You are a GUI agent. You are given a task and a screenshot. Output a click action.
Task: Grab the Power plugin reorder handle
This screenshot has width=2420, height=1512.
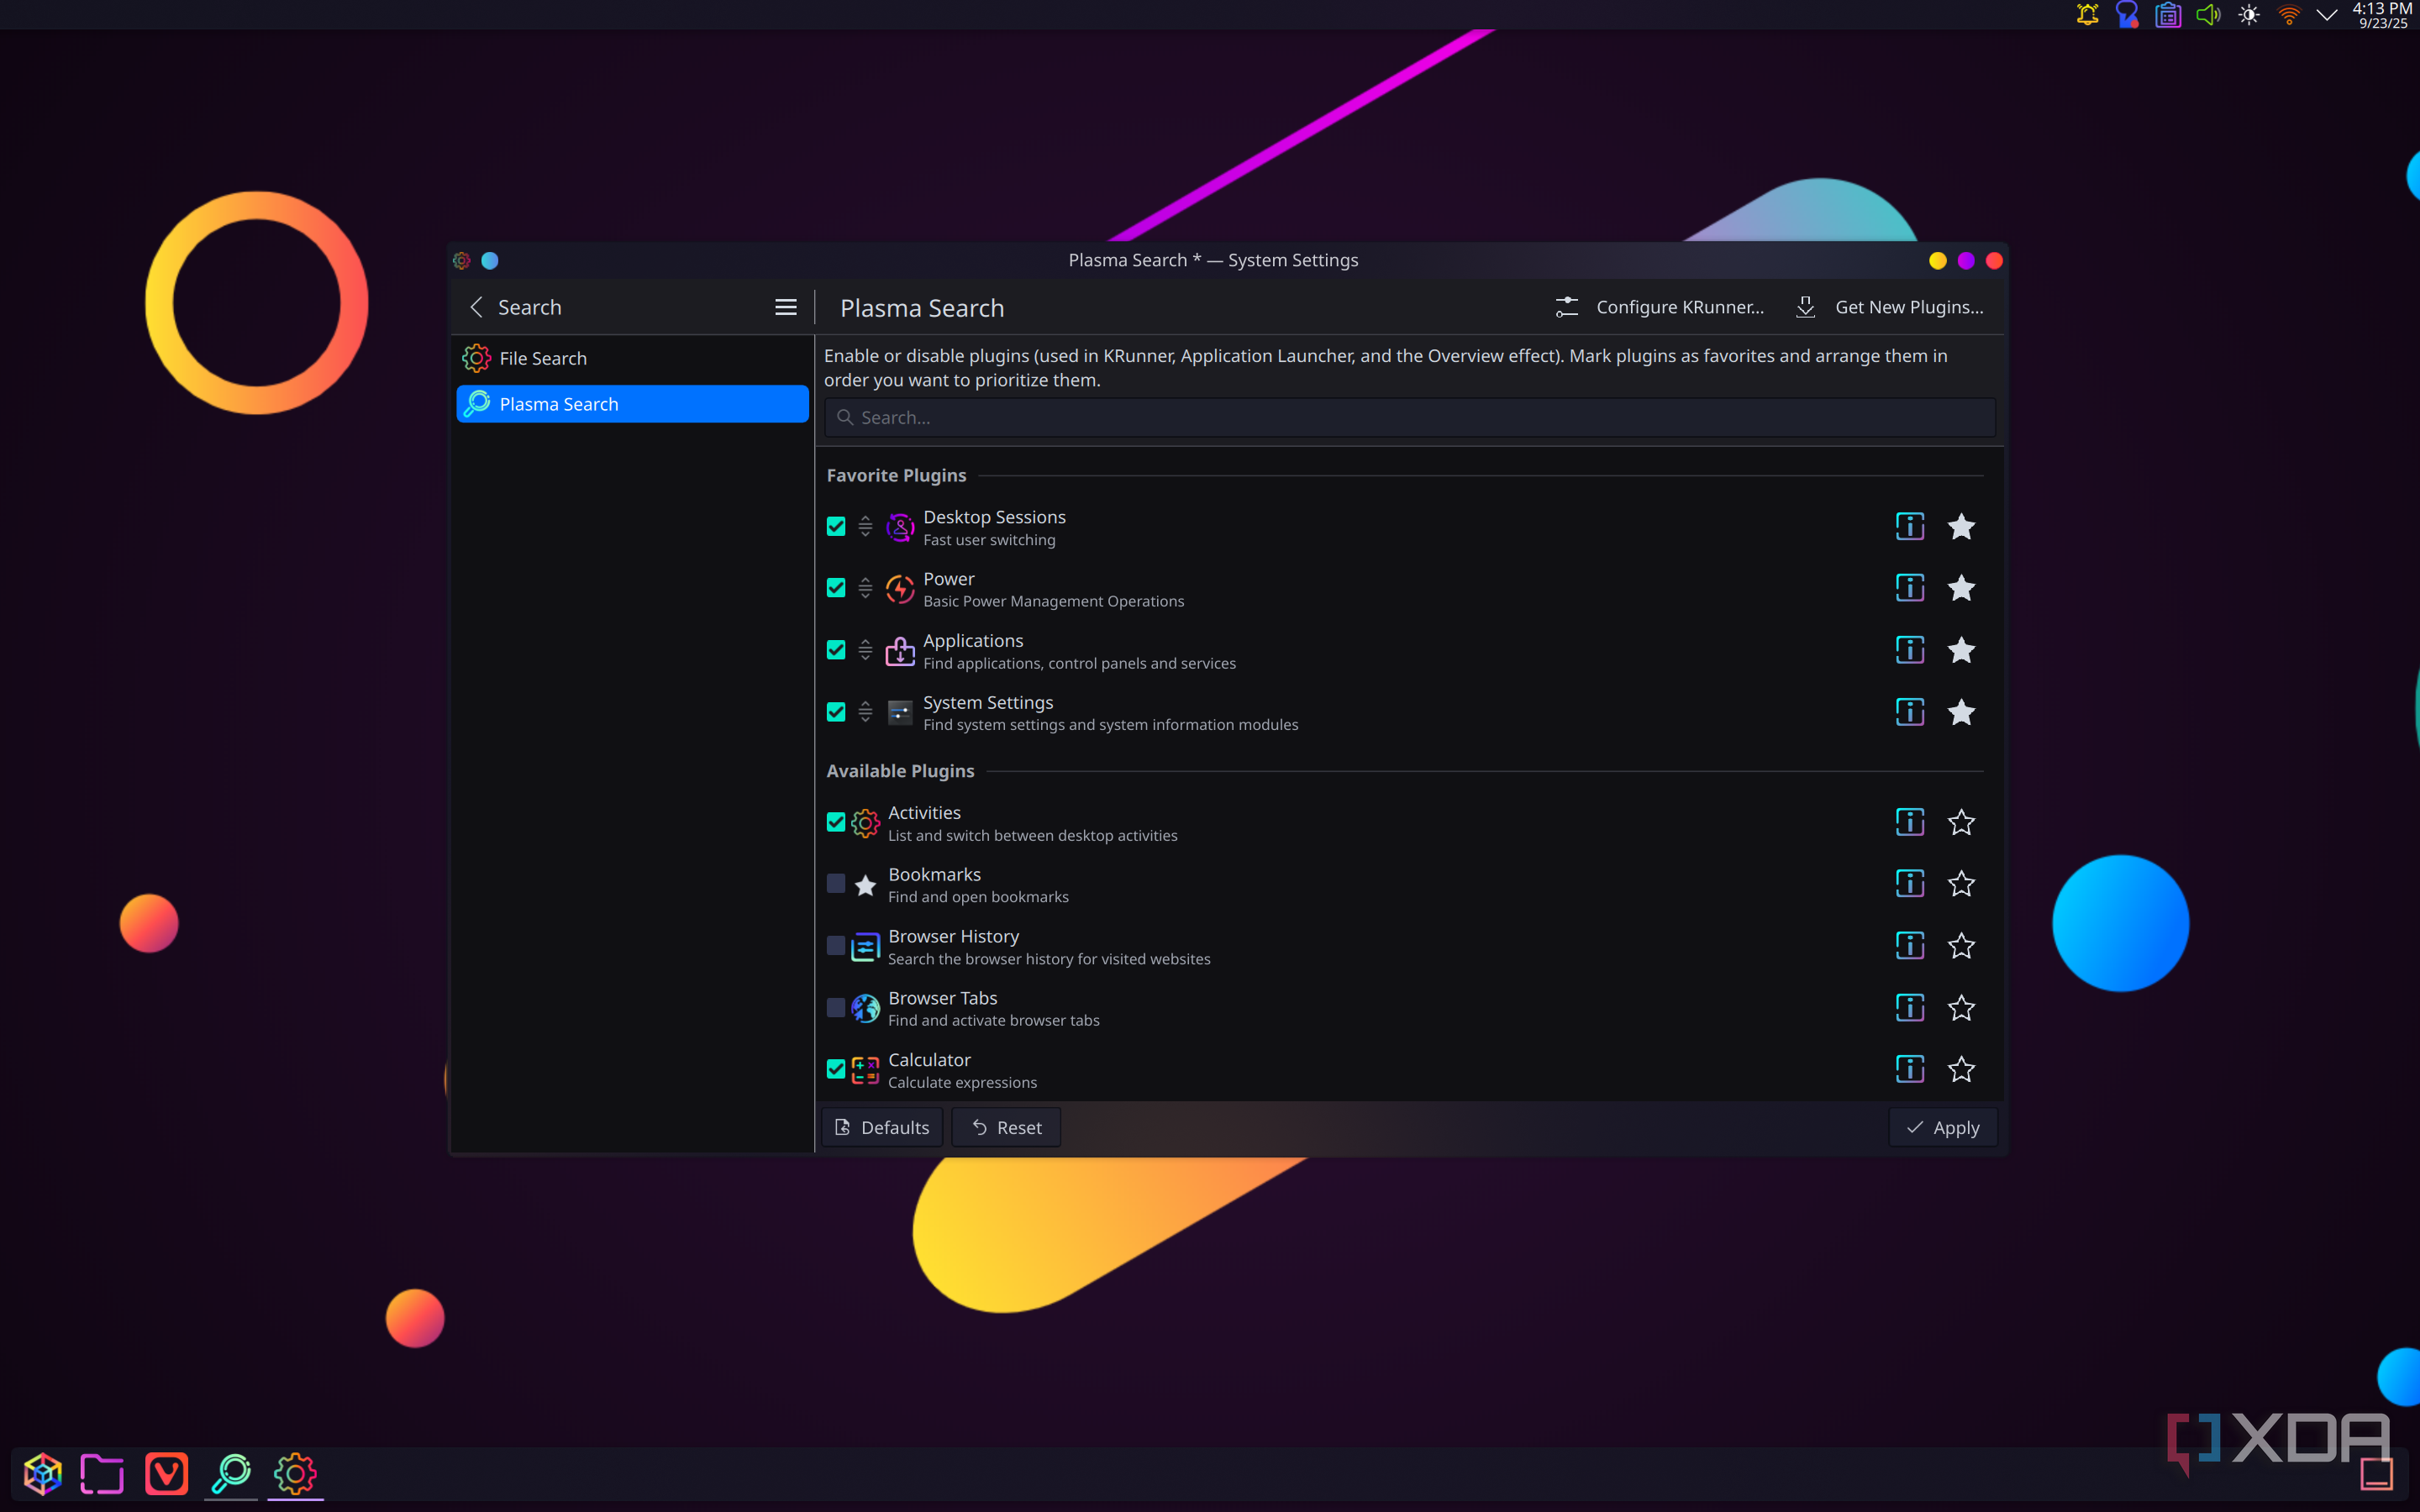click(865, 588)
